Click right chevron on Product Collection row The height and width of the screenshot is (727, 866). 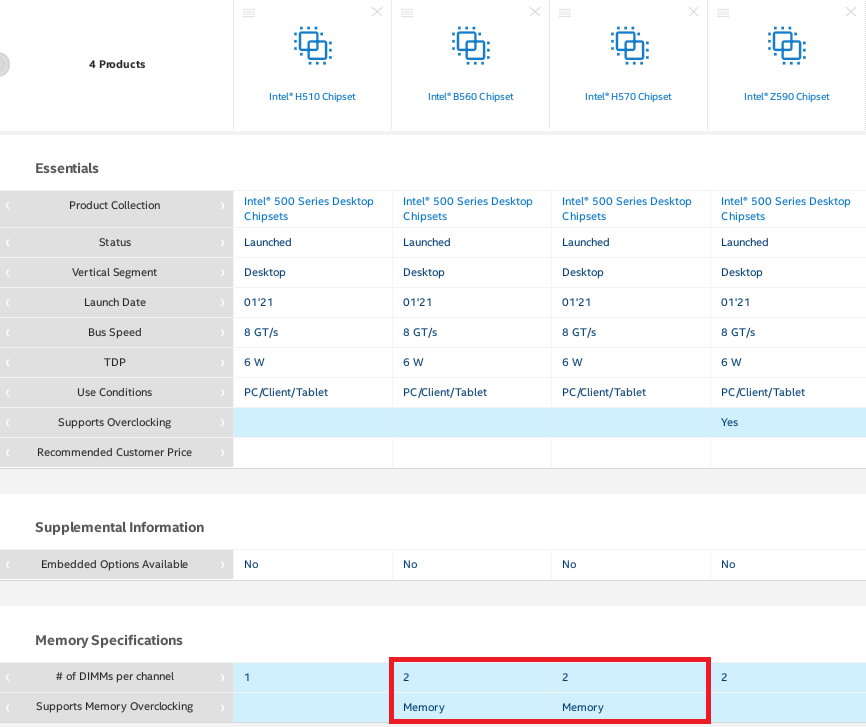[223, 206]
